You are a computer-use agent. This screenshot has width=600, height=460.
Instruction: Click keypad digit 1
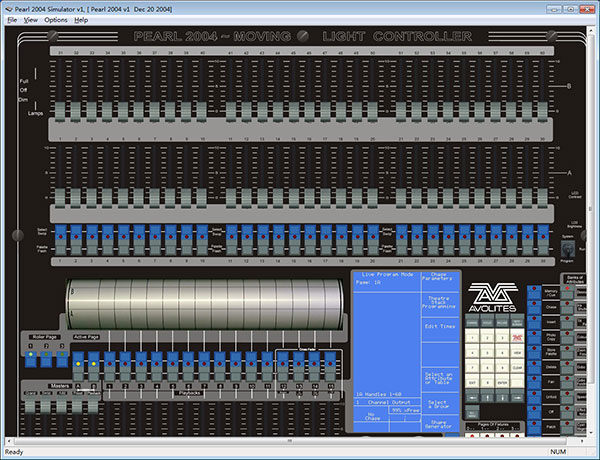[472, 338]
